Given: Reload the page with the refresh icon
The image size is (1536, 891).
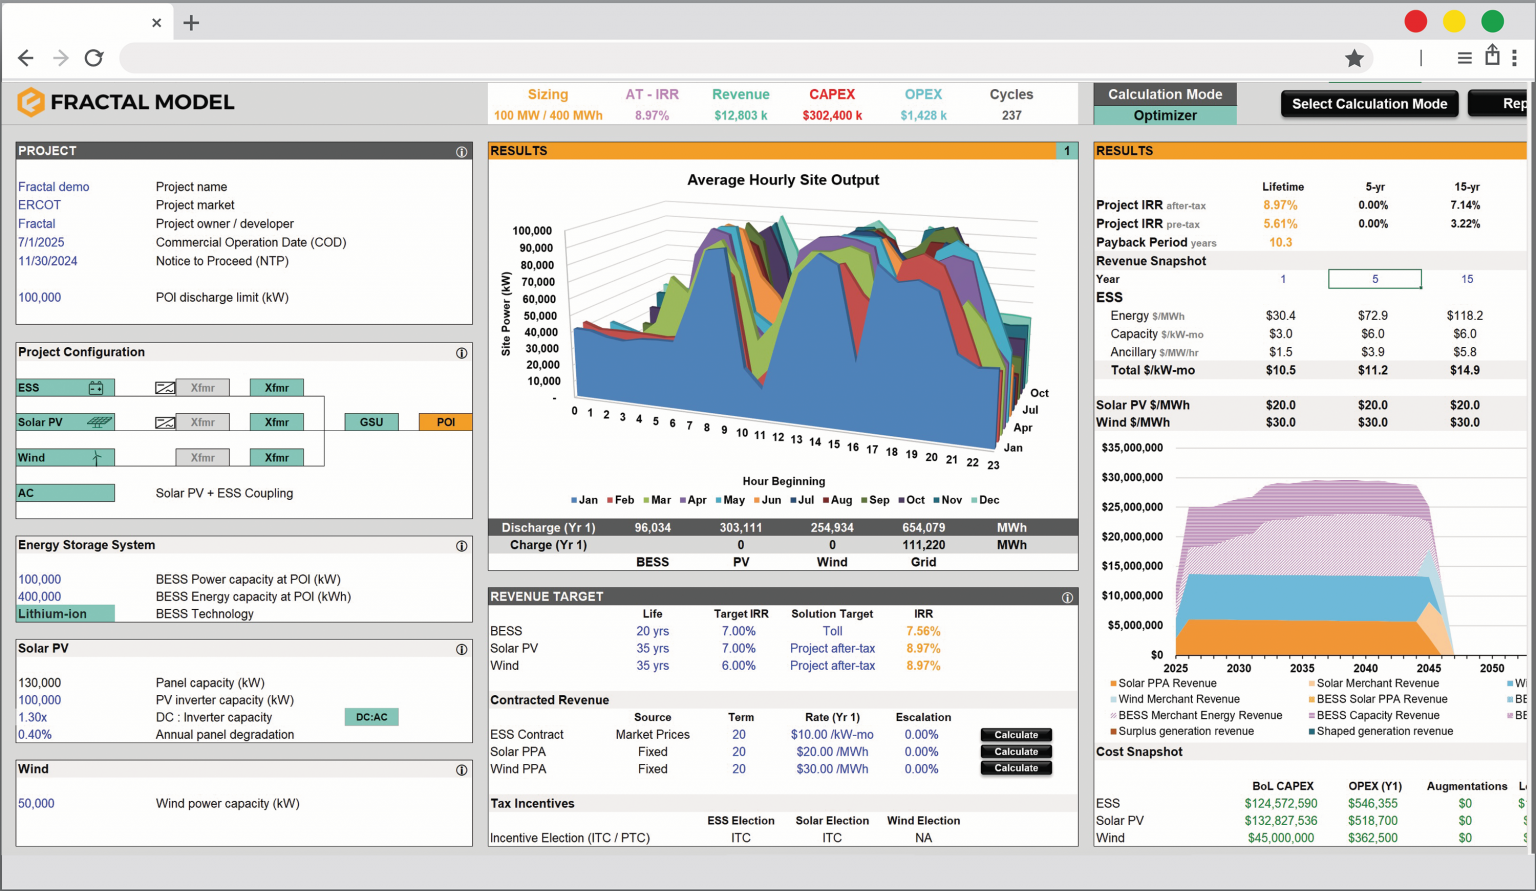Looking at the screenshot, I should coord(94,58).
